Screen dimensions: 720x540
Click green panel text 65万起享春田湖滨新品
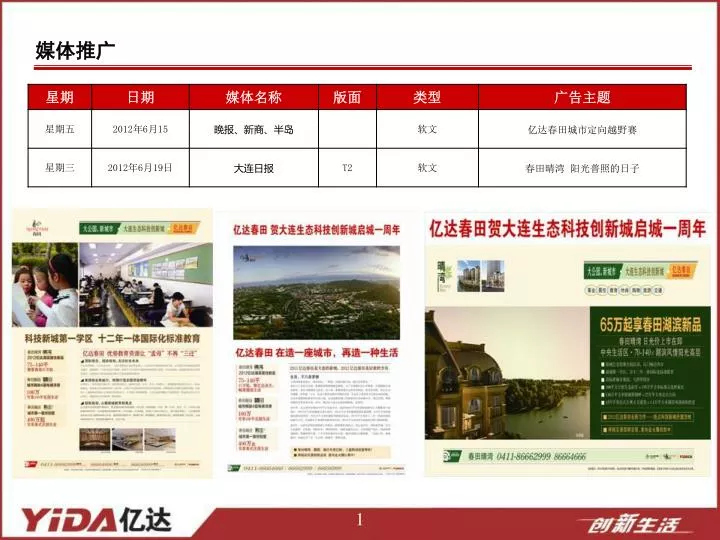pos(650,324)
